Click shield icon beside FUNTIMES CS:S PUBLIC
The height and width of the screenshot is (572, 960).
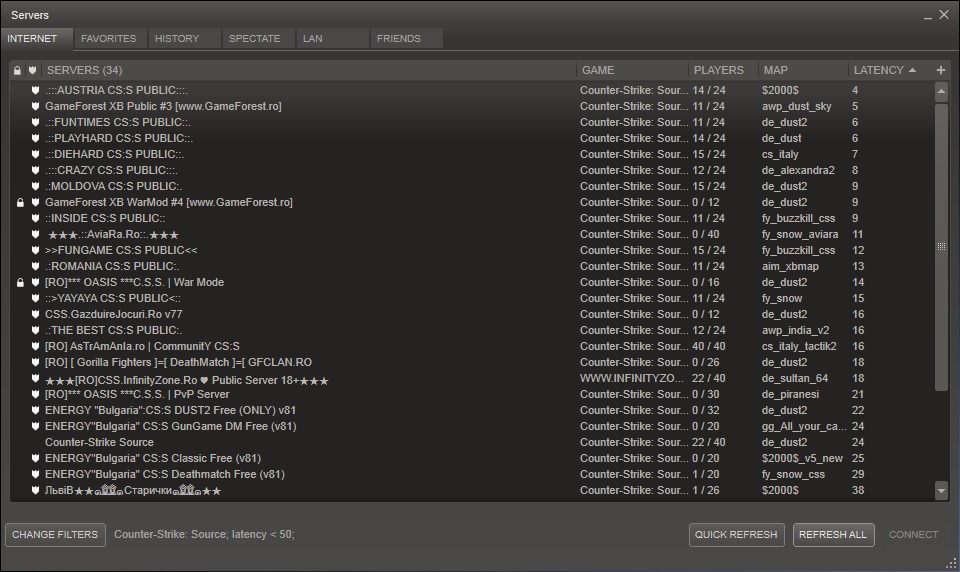point(36,122)
